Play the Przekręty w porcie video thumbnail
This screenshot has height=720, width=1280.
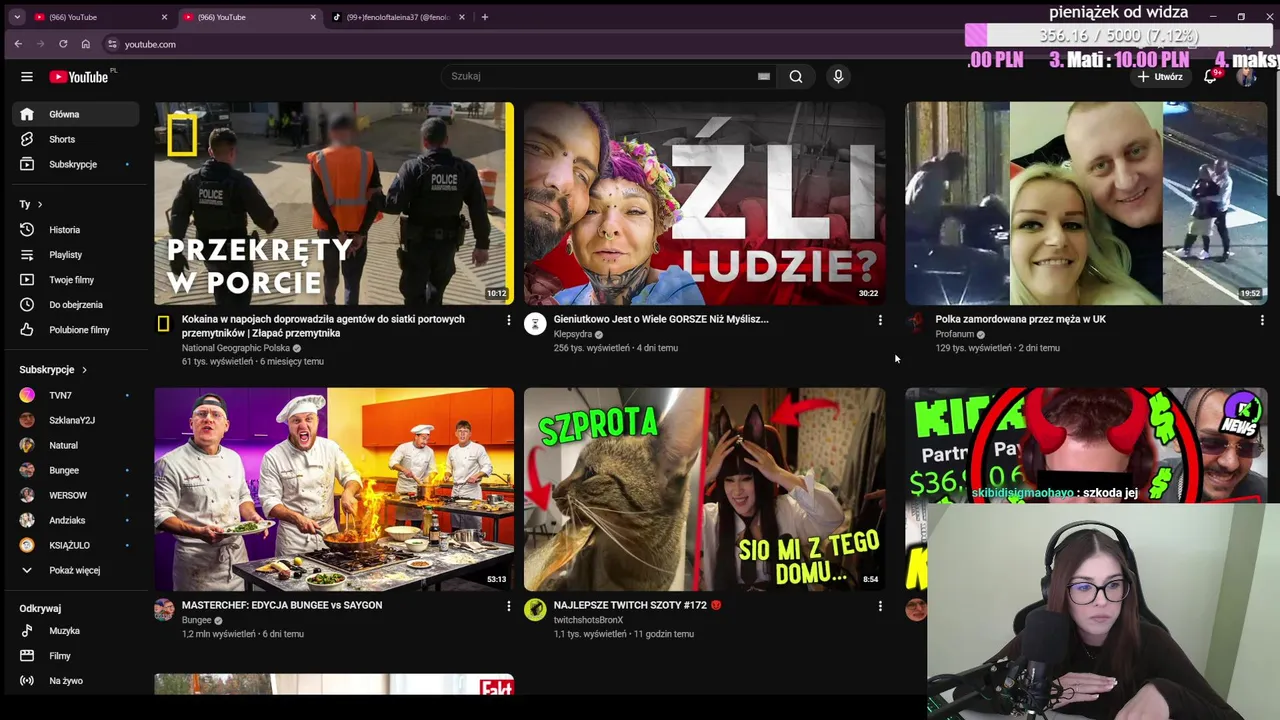[334, 203]
